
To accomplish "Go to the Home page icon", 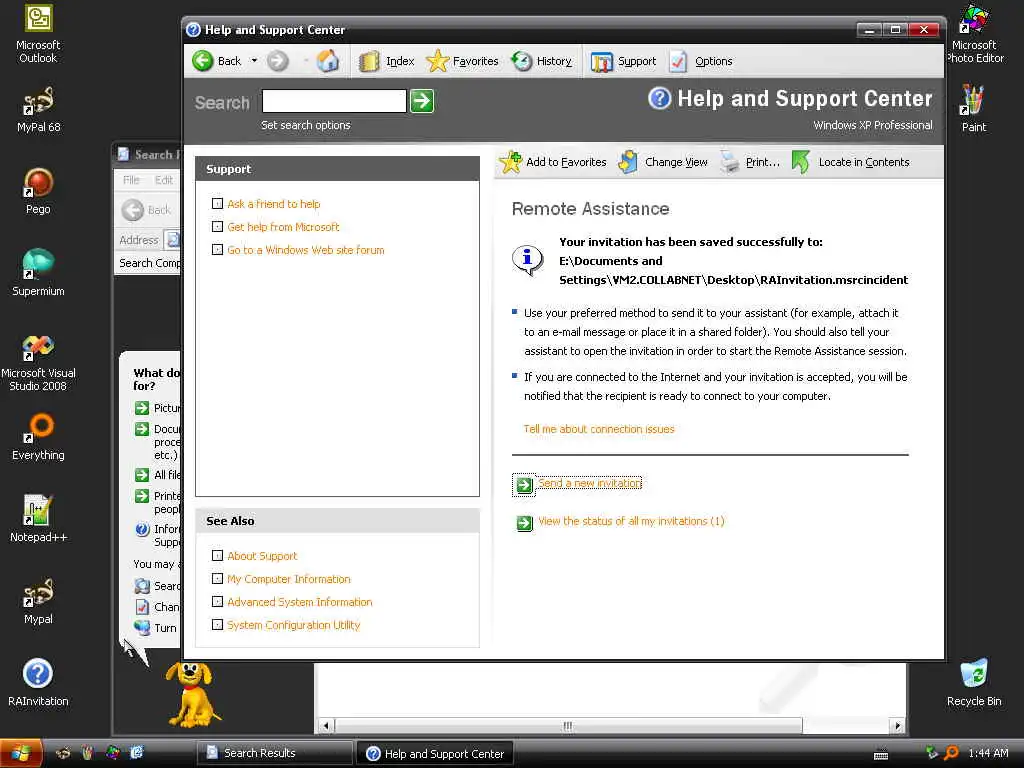I will point(328,61).
